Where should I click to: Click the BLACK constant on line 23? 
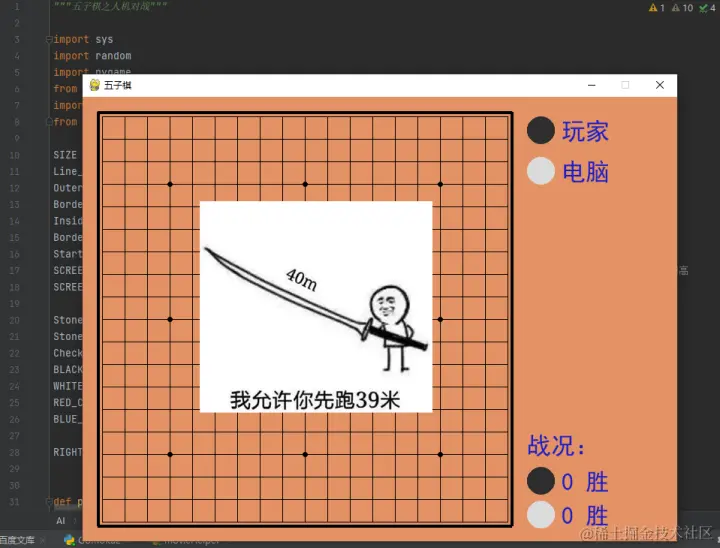[68, 369]
